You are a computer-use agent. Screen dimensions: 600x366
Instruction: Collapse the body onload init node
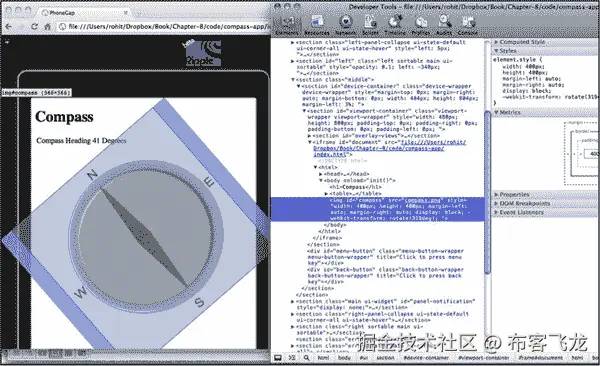pos(321,180)
